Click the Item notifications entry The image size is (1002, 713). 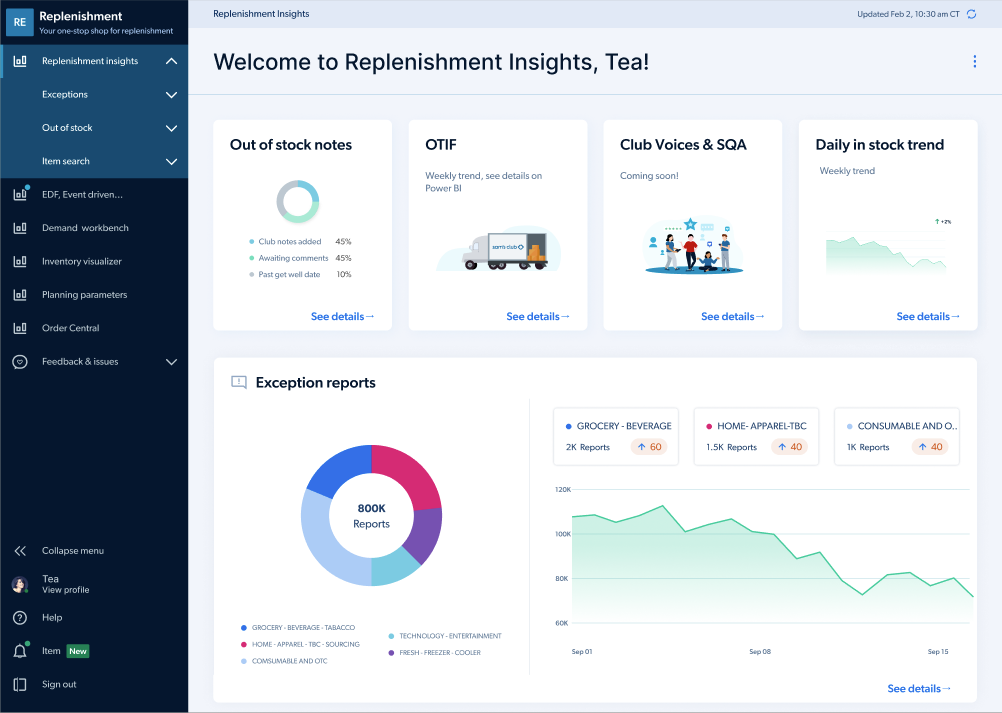(x=51, y=651)
